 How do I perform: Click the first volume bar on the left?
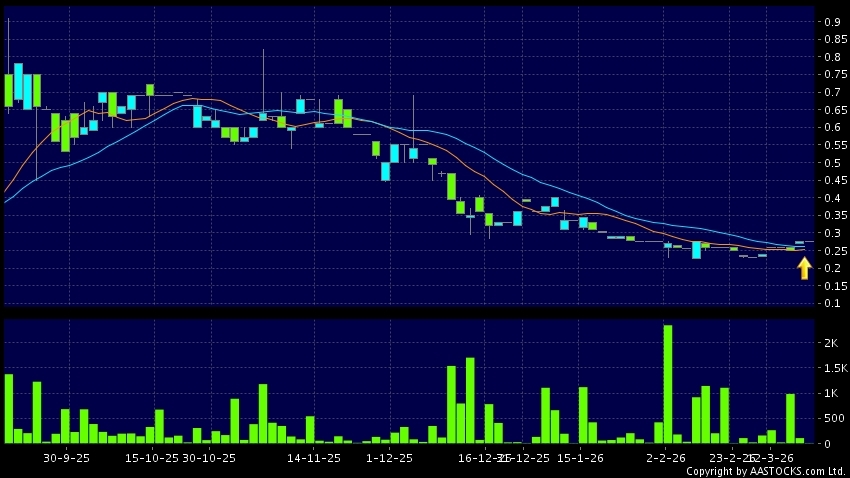9,408
